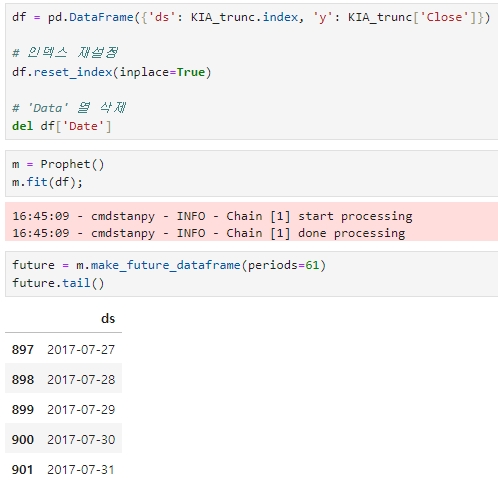The image size is (498, 486).
Task: Click the DataFrame creation code cell
Action: click(252, 72)
